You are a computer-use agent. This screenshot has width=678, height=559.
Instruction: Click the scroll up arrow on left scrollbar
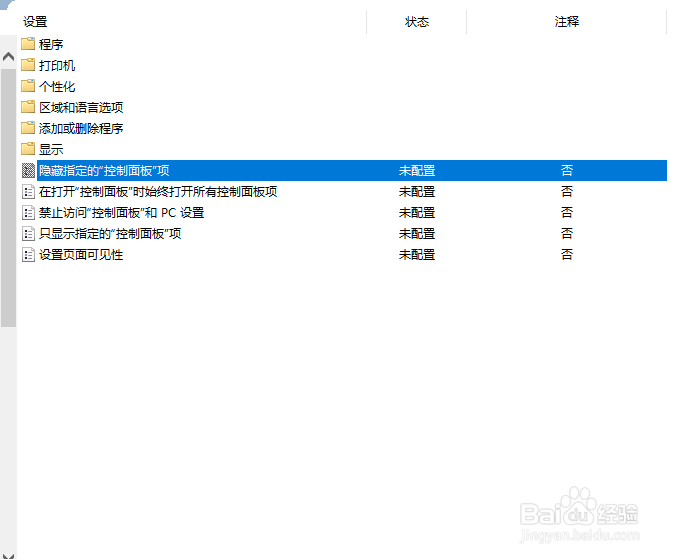(8, 57)
